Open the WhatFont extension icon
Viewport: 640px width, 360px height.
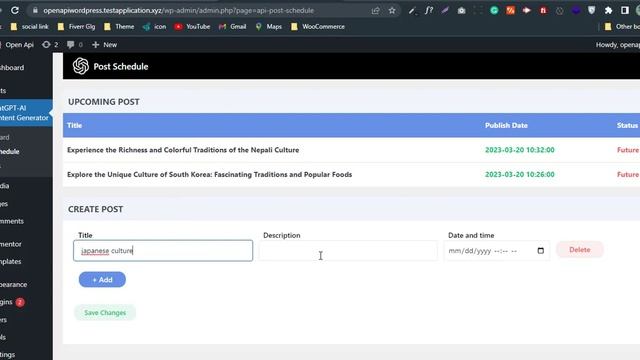pyautogui.click(x=429, y=11)
